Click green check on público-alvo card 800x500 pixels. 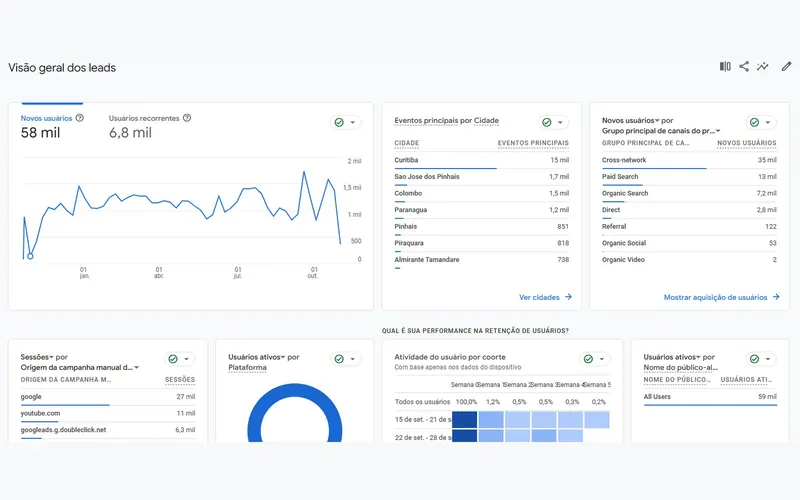click(x=754, y=359)
